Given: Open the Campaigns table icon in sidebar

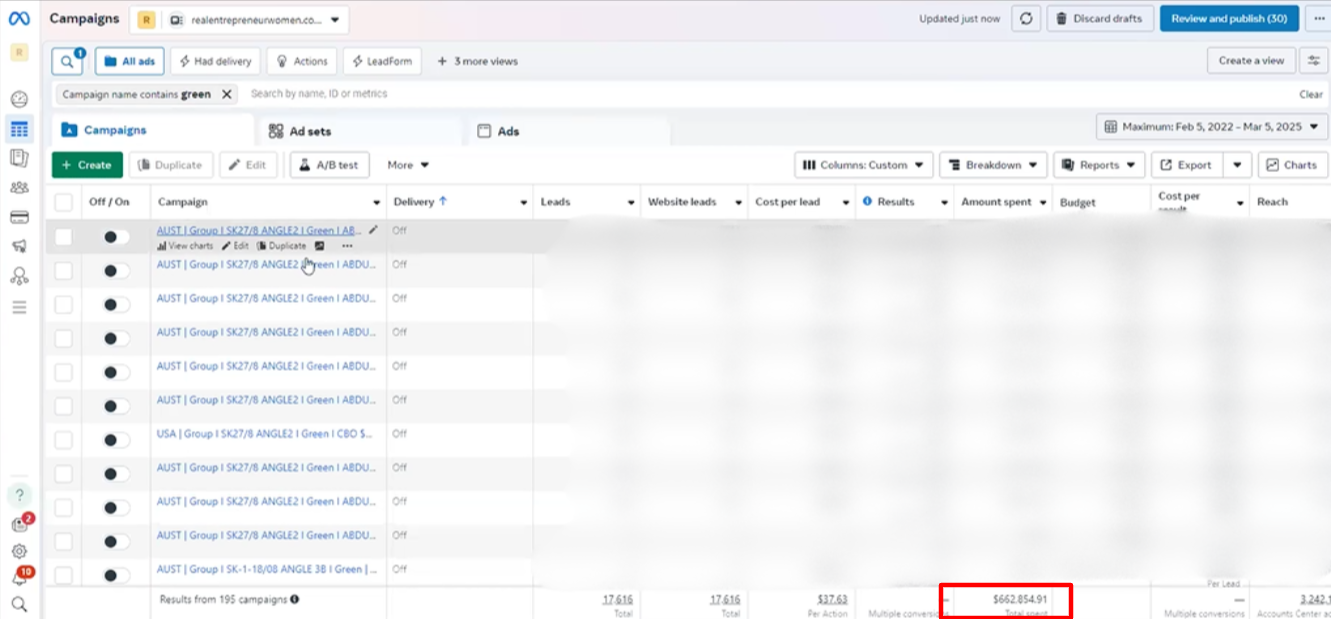Looking at the screenshot, I should coord(19,129).
